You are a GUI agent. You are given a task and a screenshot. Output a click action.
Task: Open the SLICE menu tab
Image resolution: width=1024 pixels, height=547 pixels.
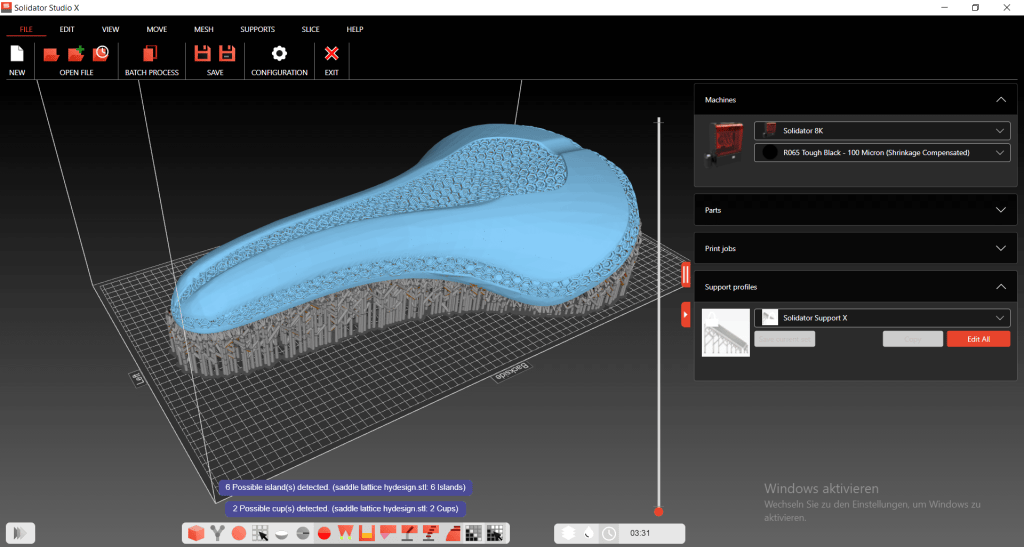[310, 29]
